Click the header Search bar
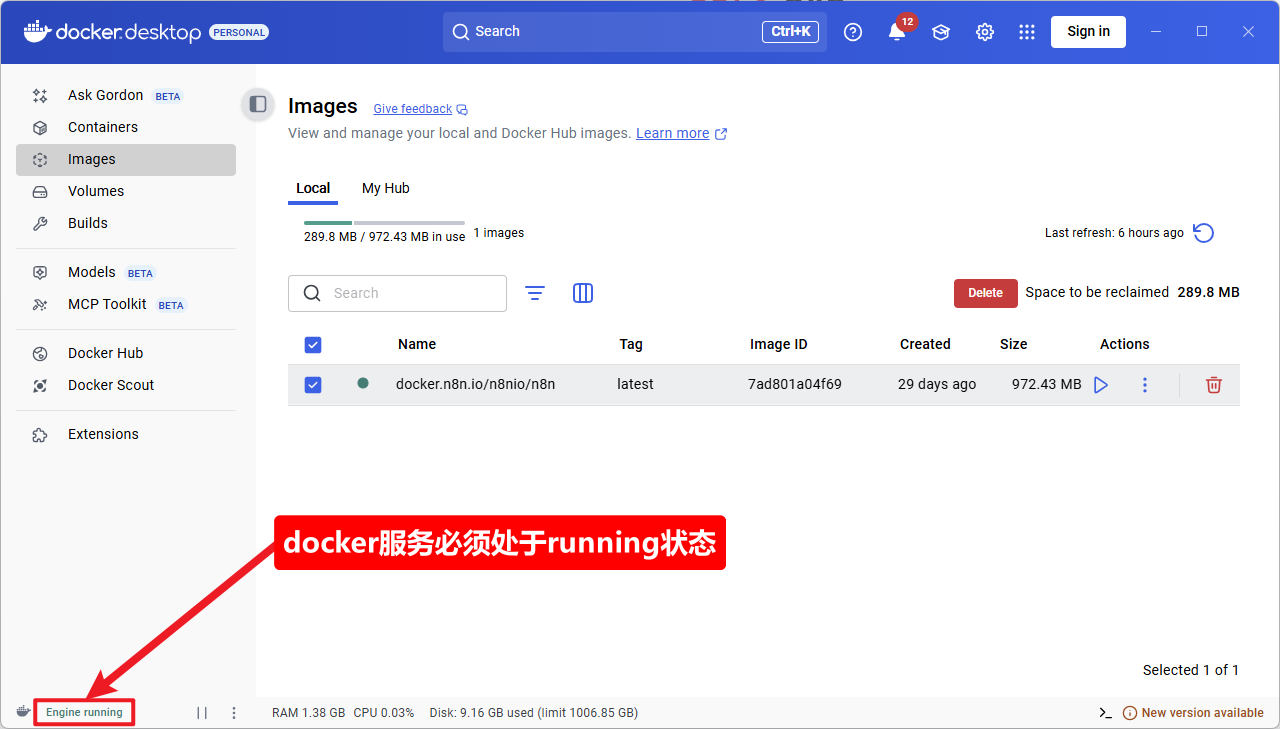This screenshot has height=729, width=1280. coord(635,32)
